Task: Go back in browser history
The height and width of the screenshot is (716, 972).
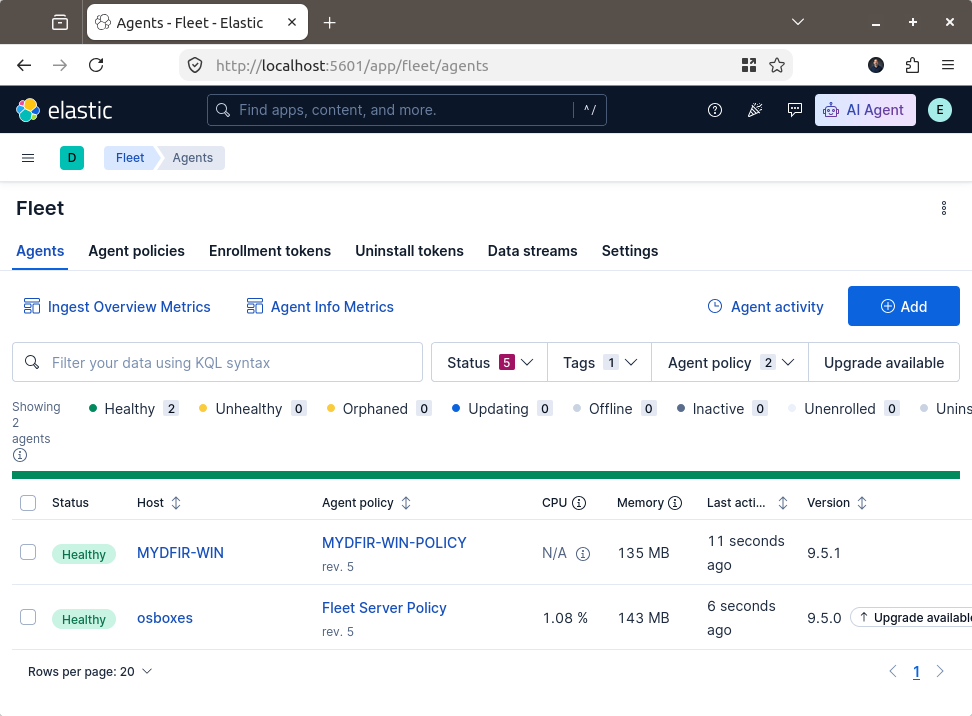Action: click(24, 65)
